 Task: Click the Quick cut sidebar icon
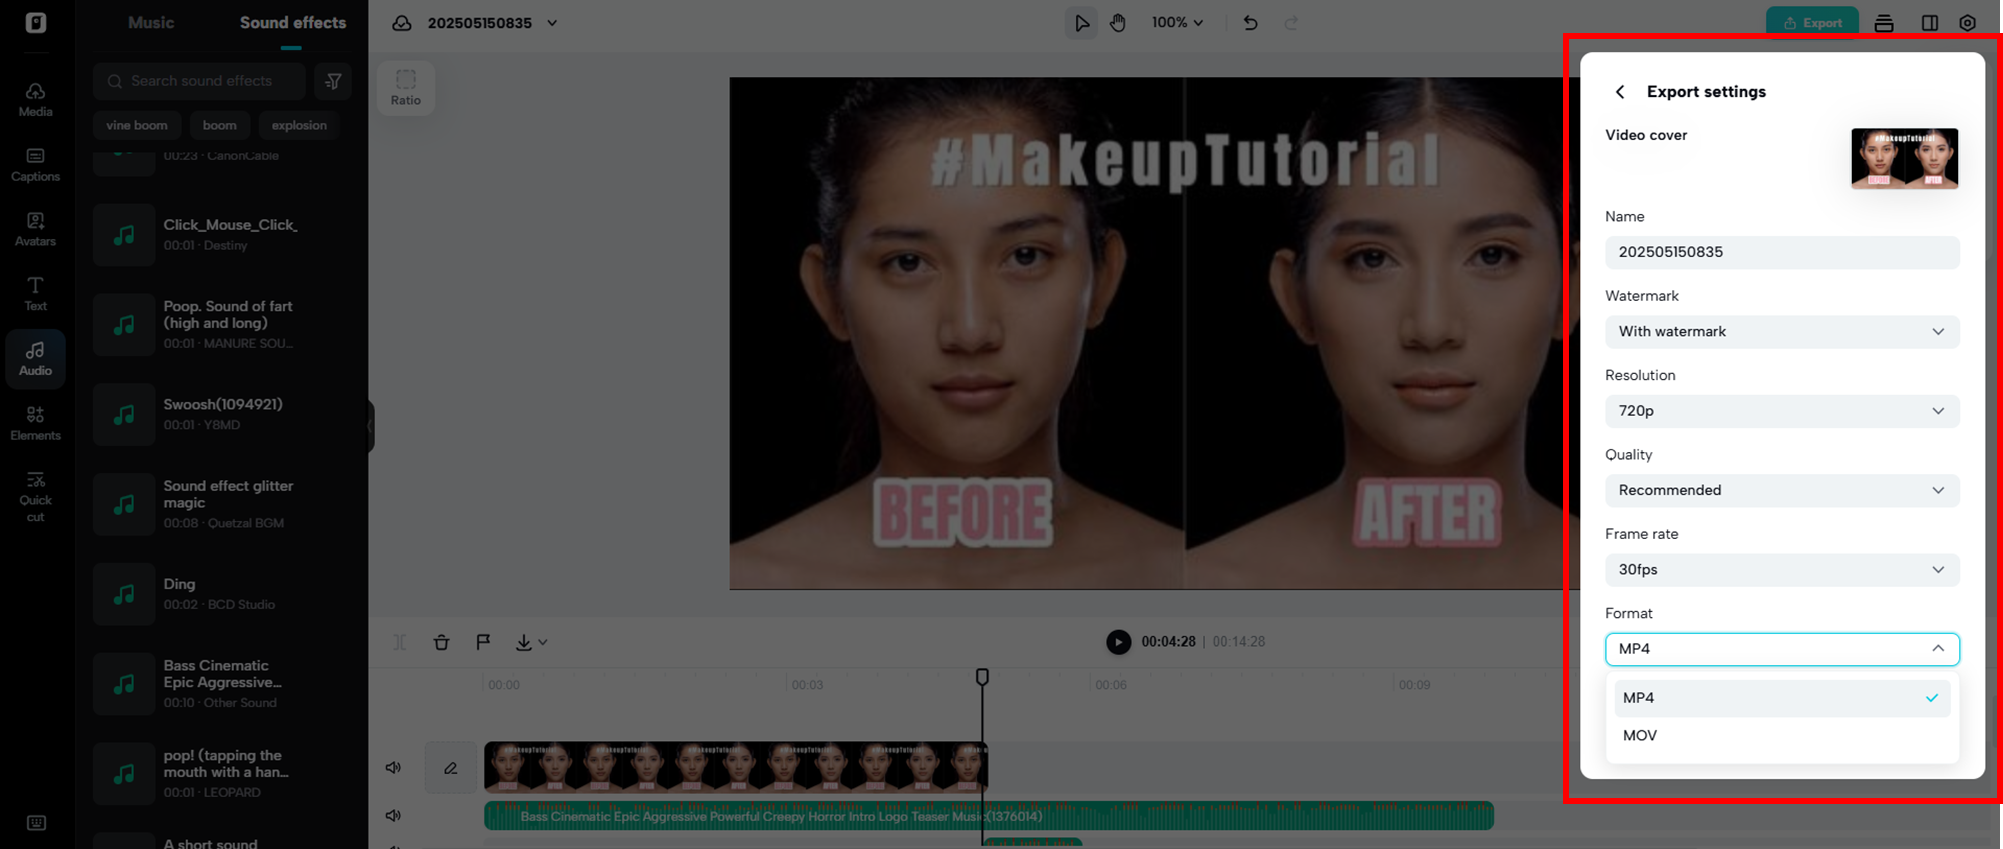[x=35, y=496]
